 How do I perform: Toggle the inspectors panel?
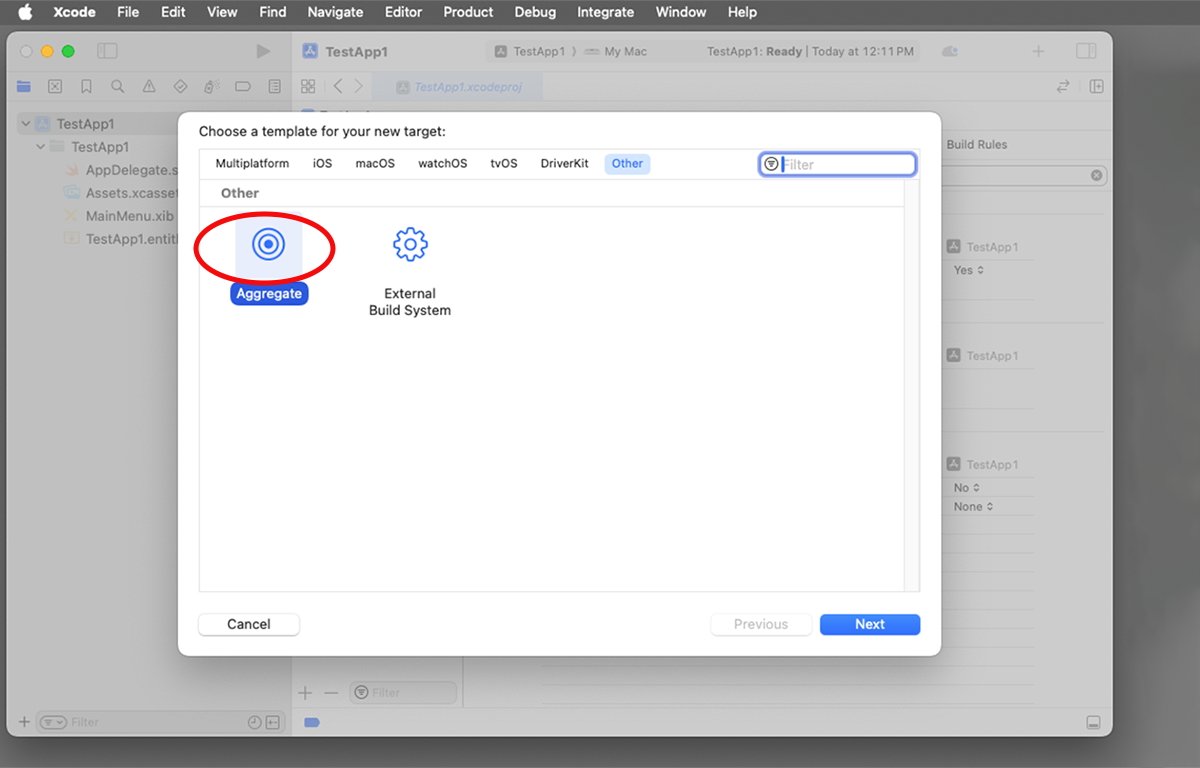coord(1086,50)
